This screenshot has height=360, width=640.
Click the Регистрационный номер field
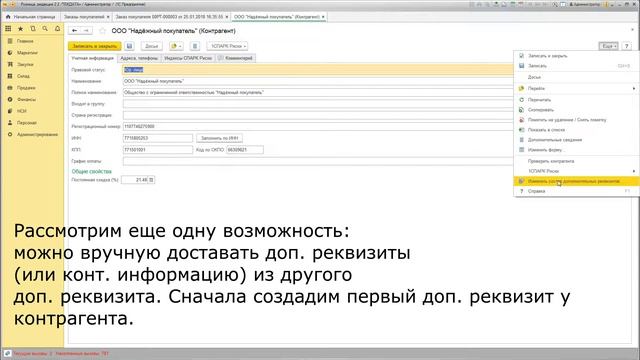pos(318,127)
